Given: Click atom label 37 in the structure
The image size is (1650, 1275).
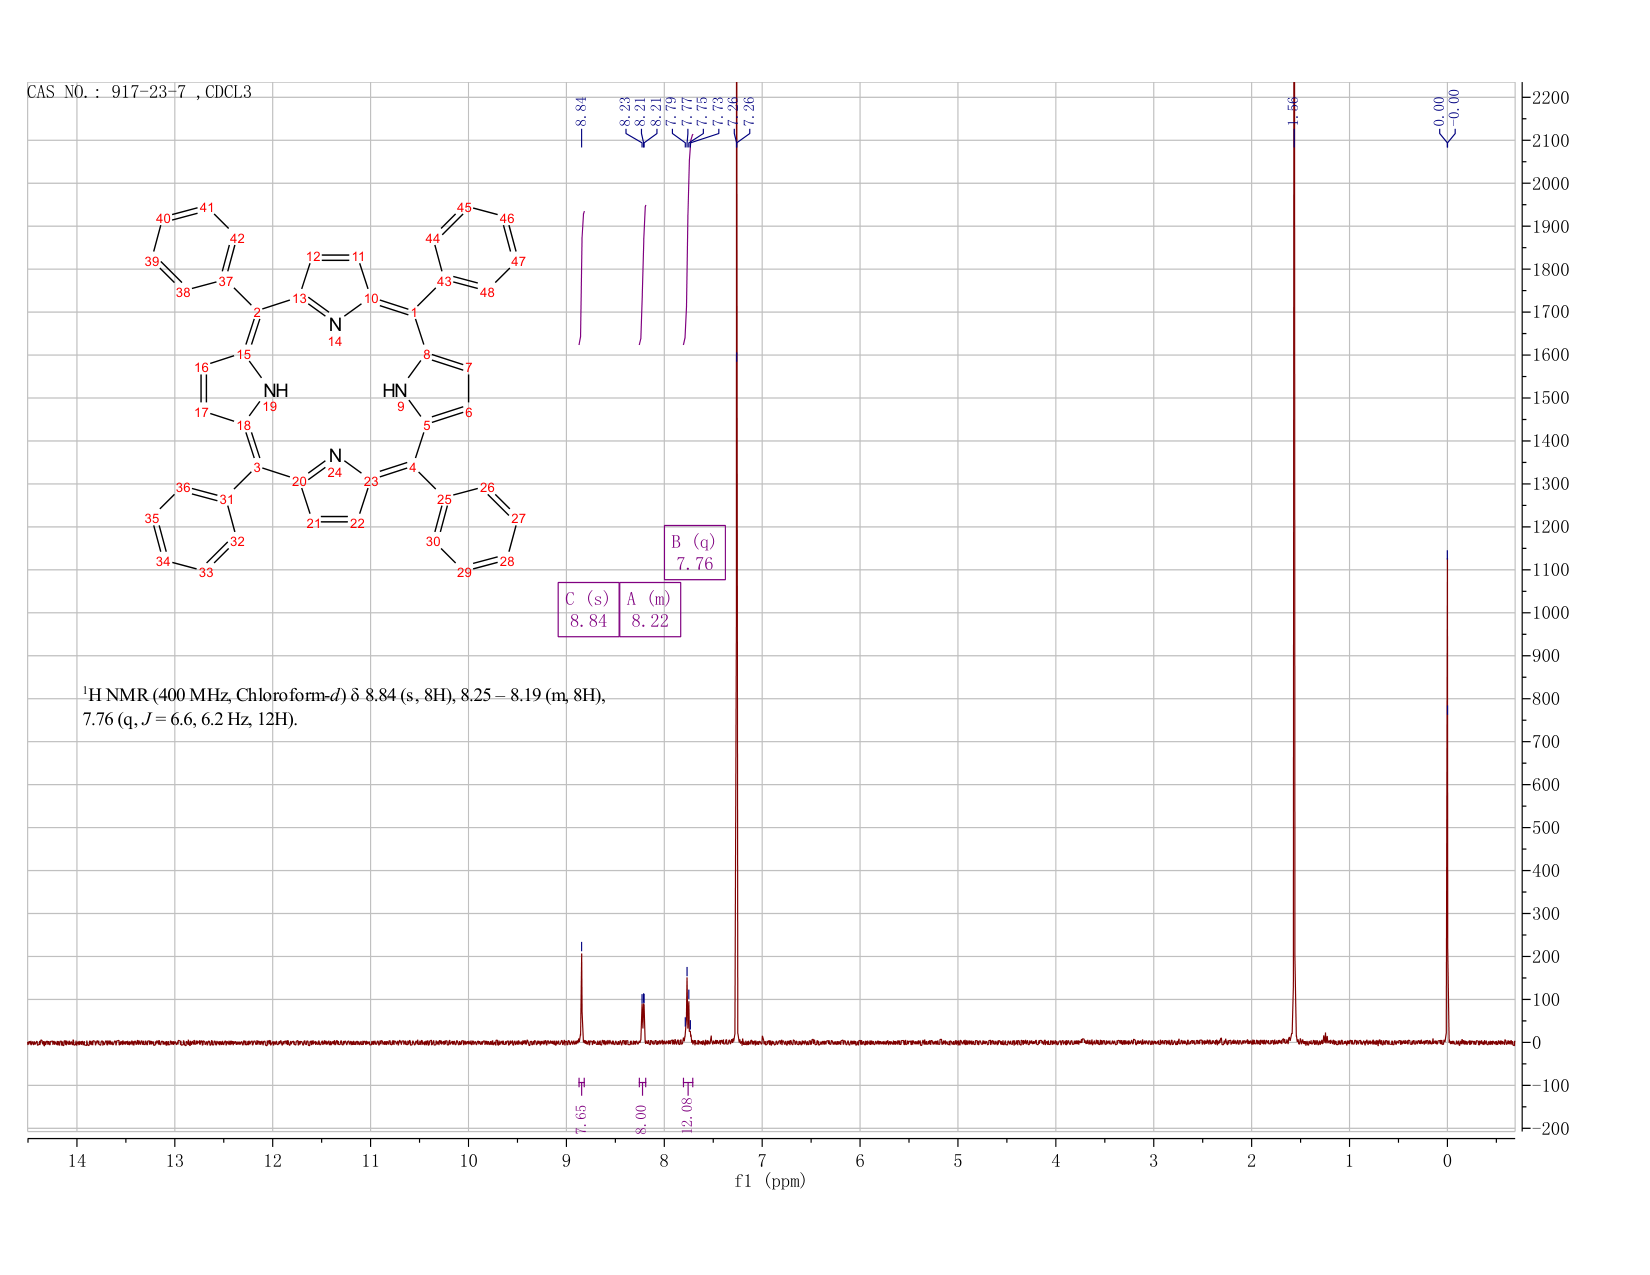Looking at the screenshot, I should [x=225, y=282].
